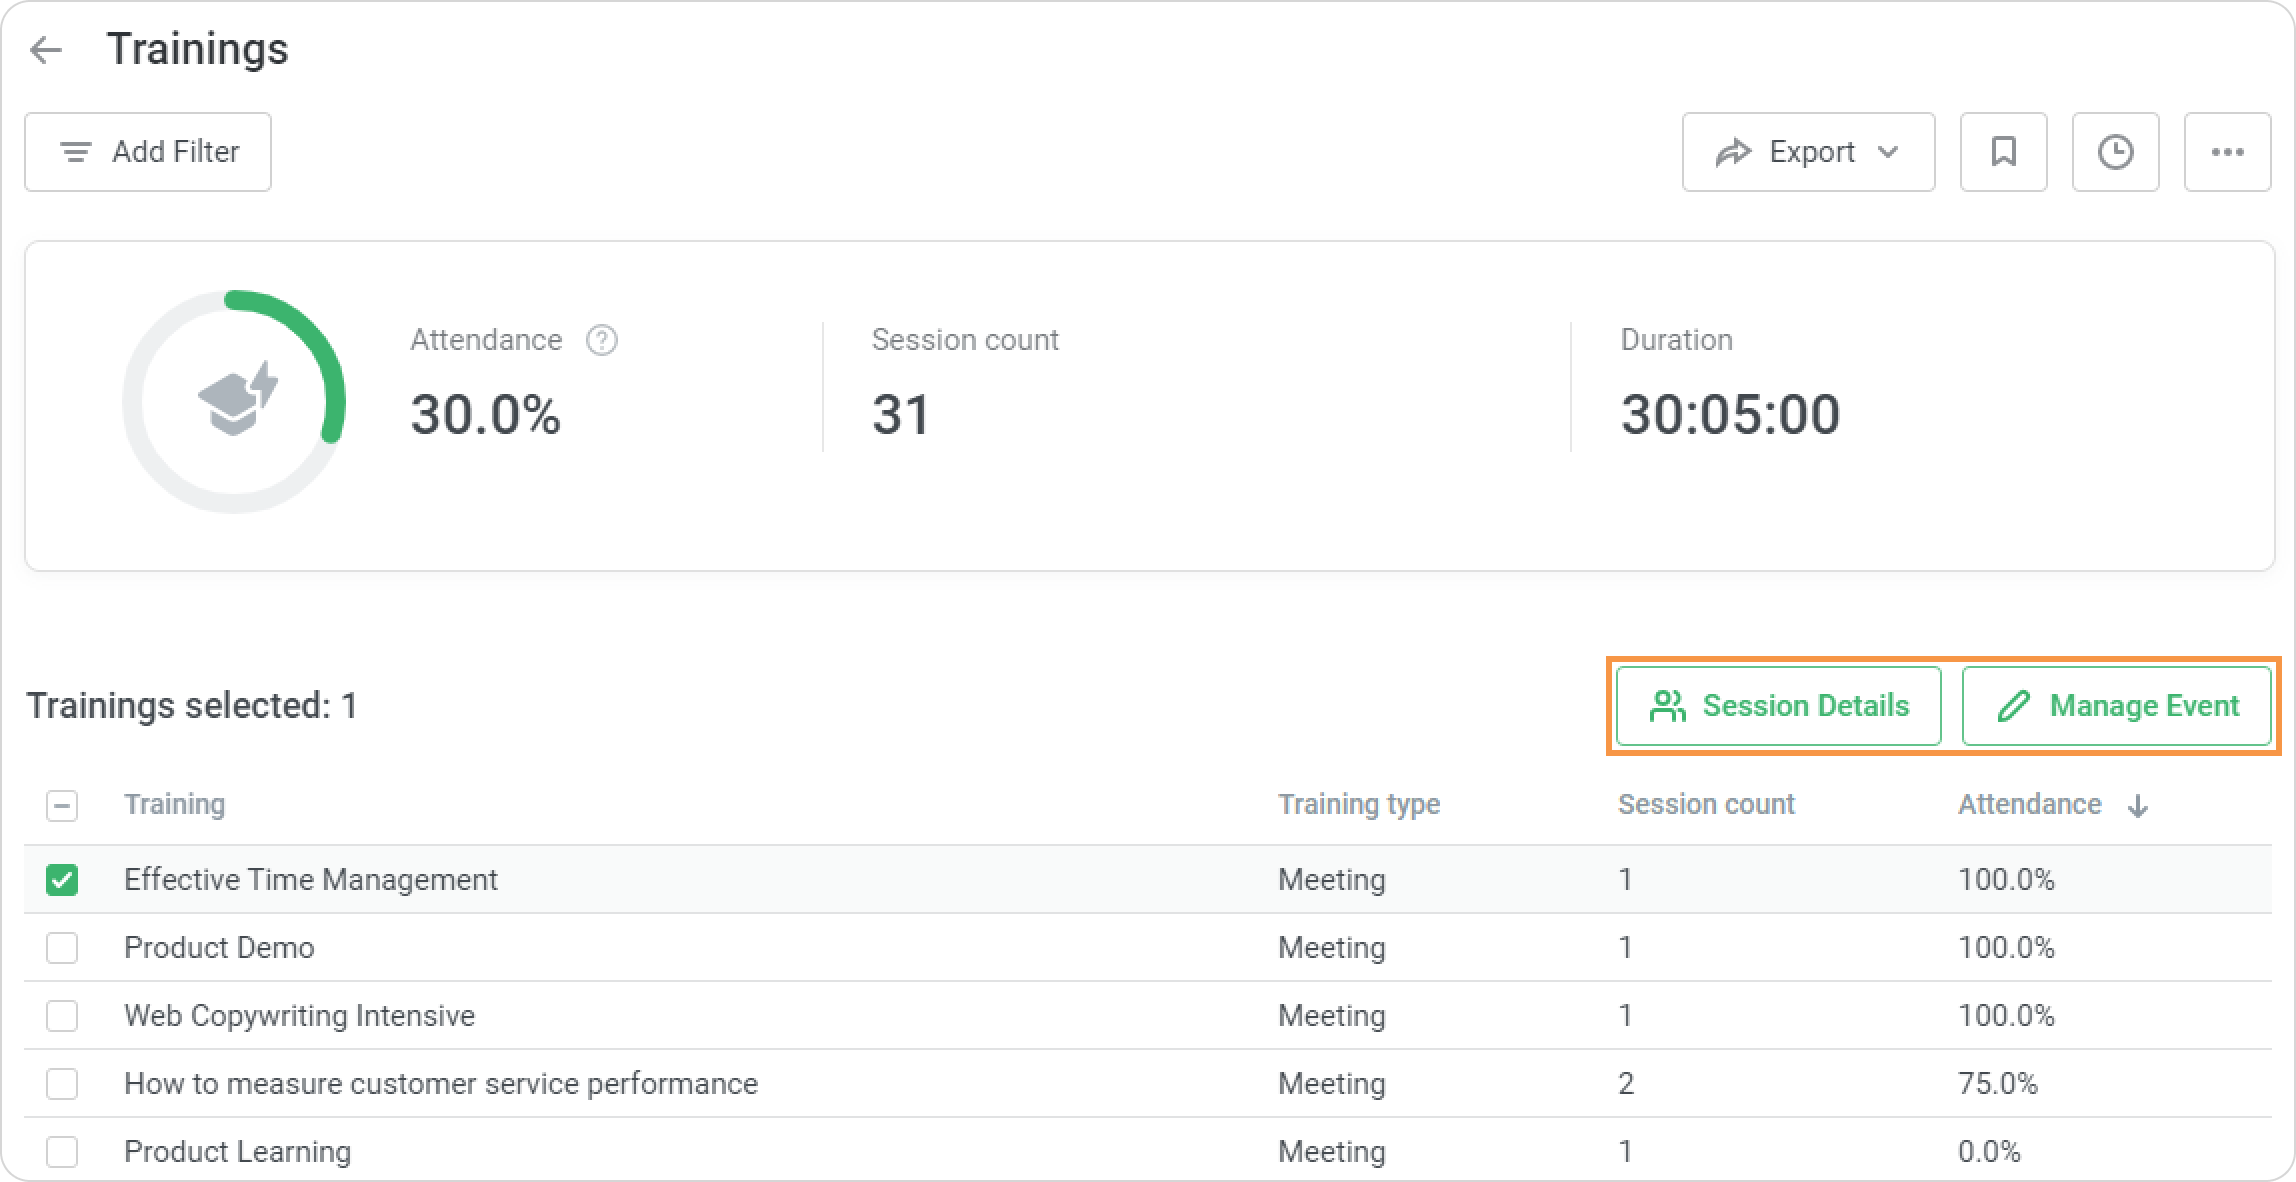2296x1182 pixels.
Task: Click the Manage Event button
Action: (x=2116, y=706)
